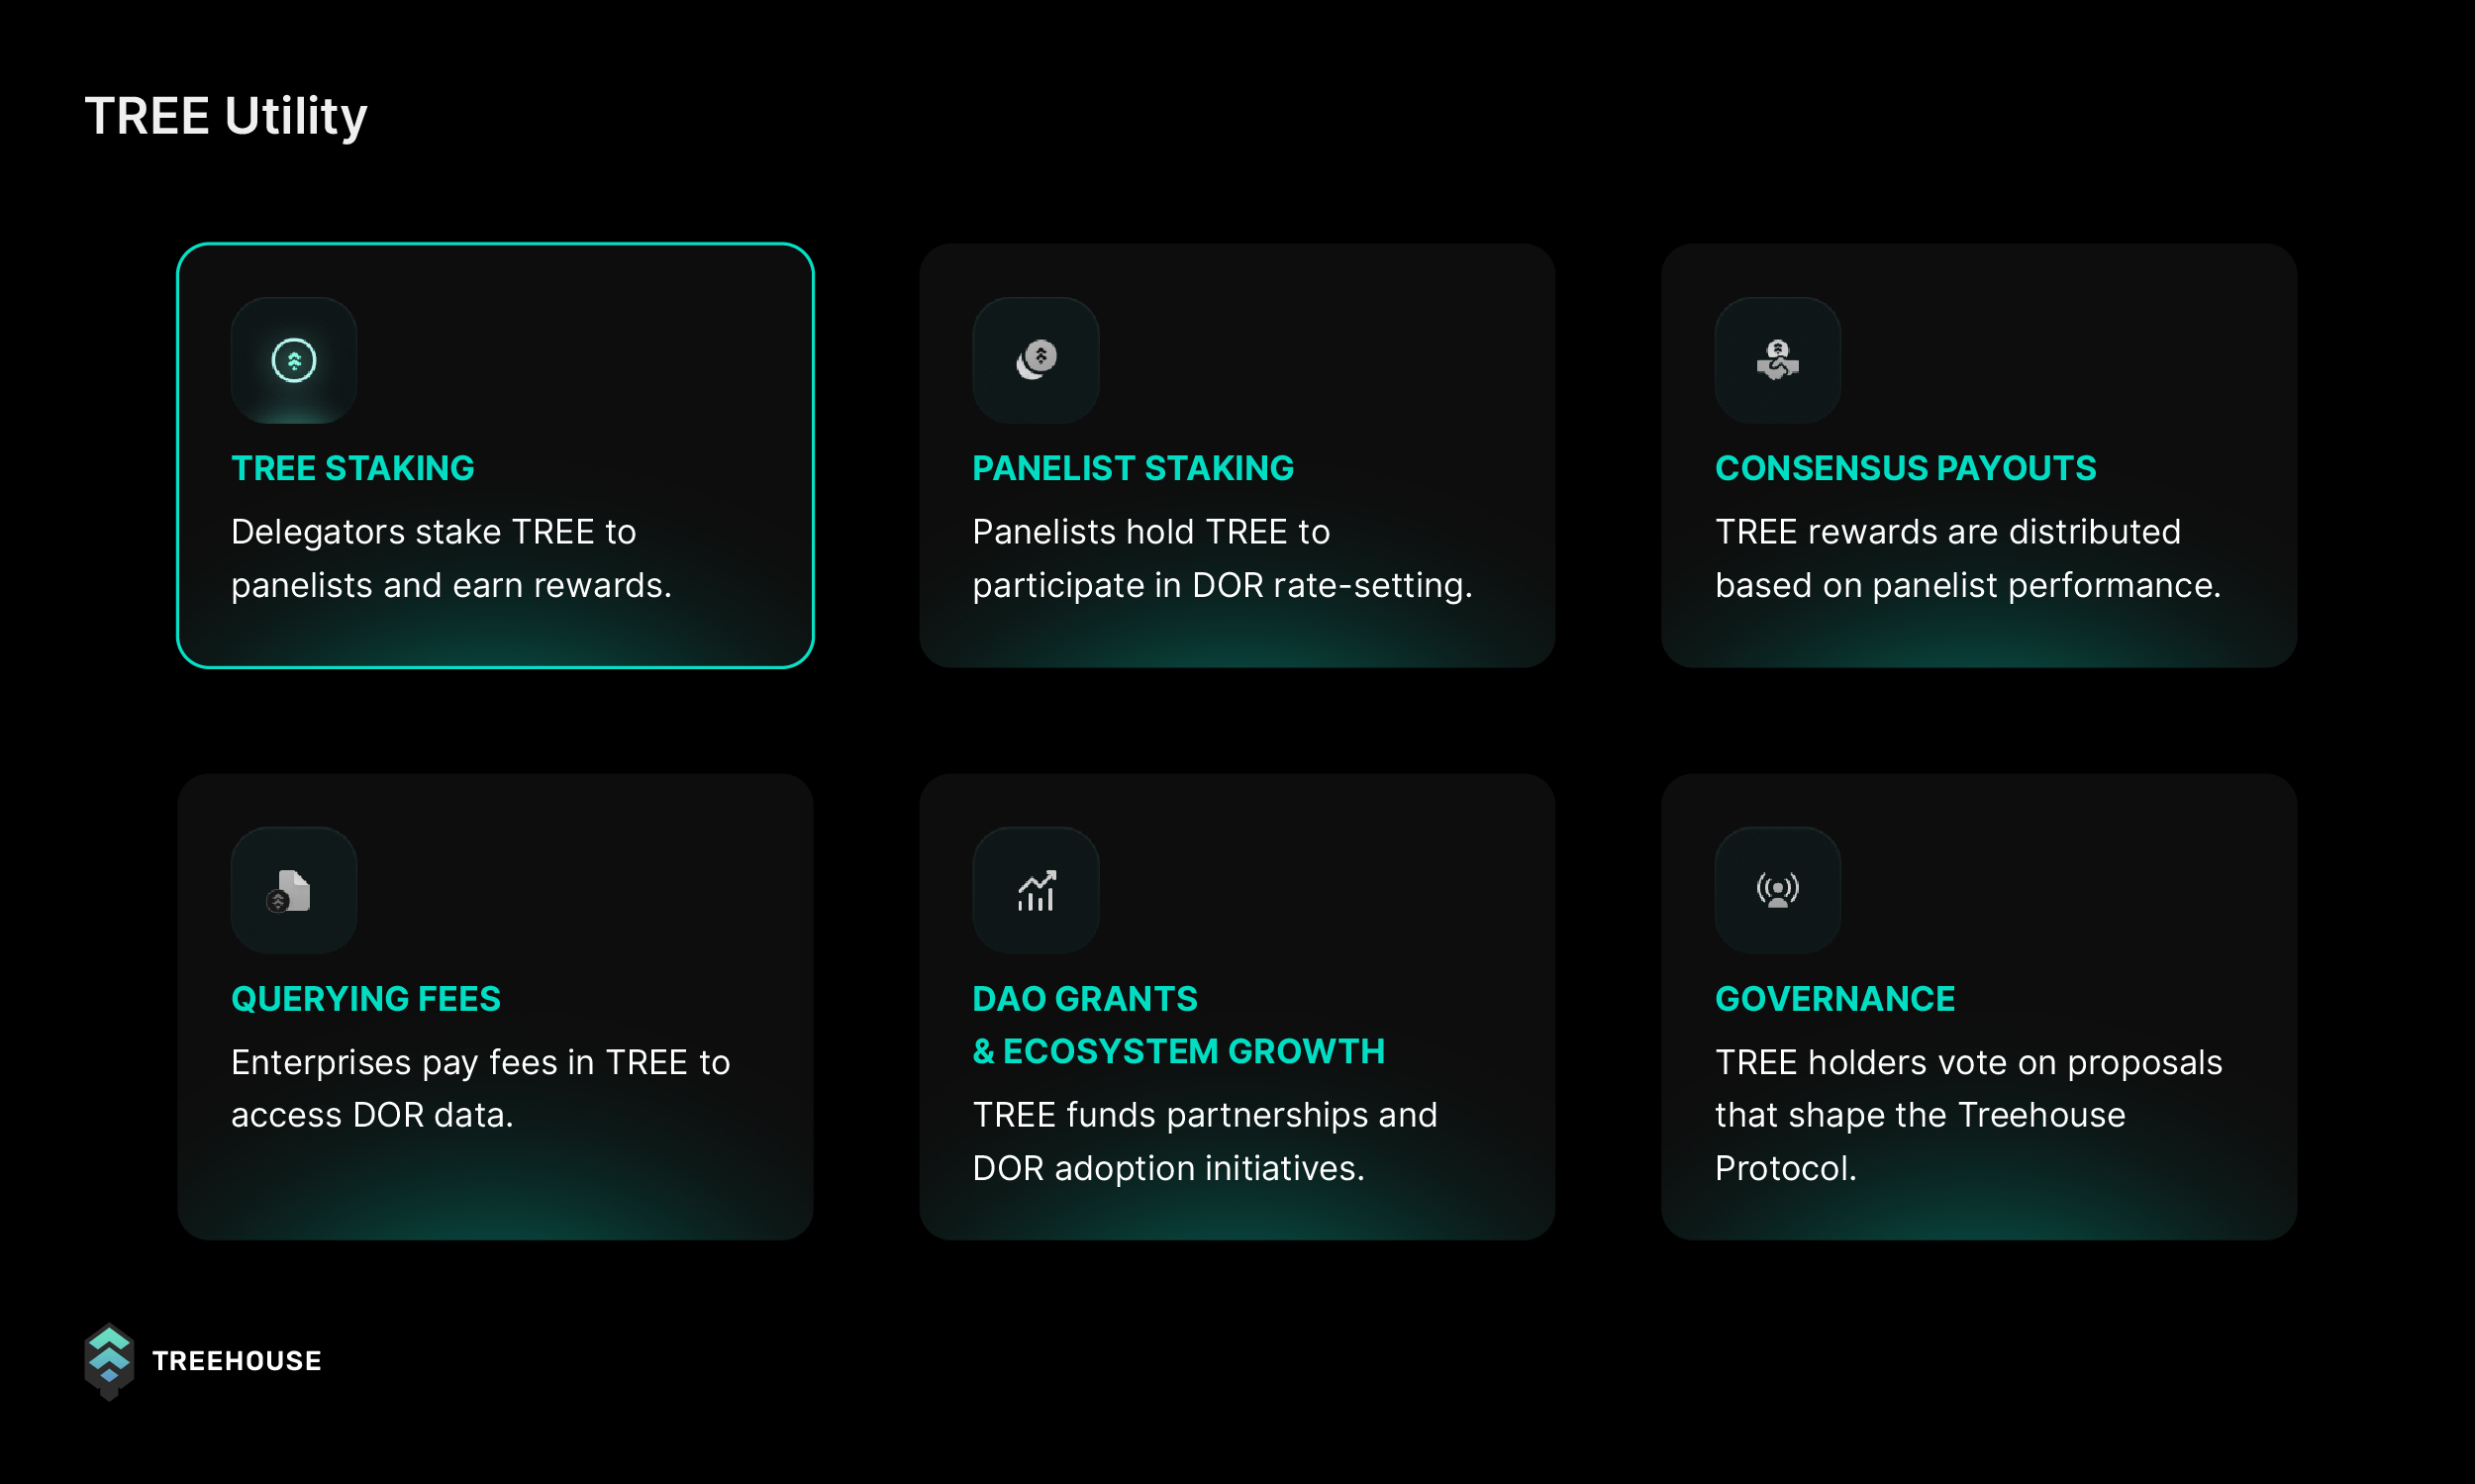This screenshot has height=1484, width=2475.
Task: Select the 'TREE rewards are distributed' description
Action: click(x=1967, y=558)
